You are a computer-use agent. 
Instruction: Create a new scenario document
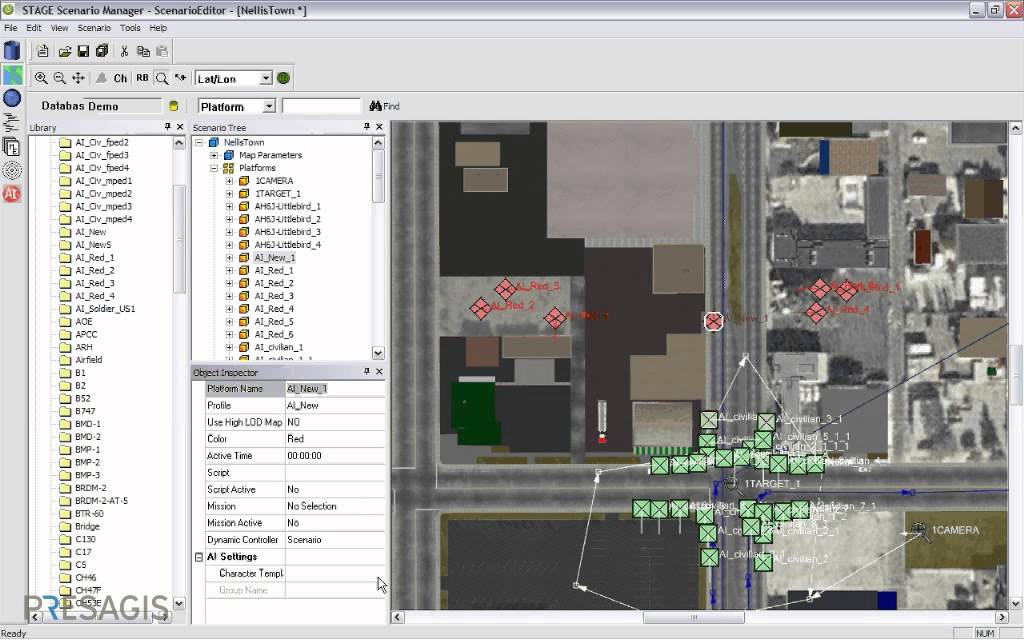[43, 51]
